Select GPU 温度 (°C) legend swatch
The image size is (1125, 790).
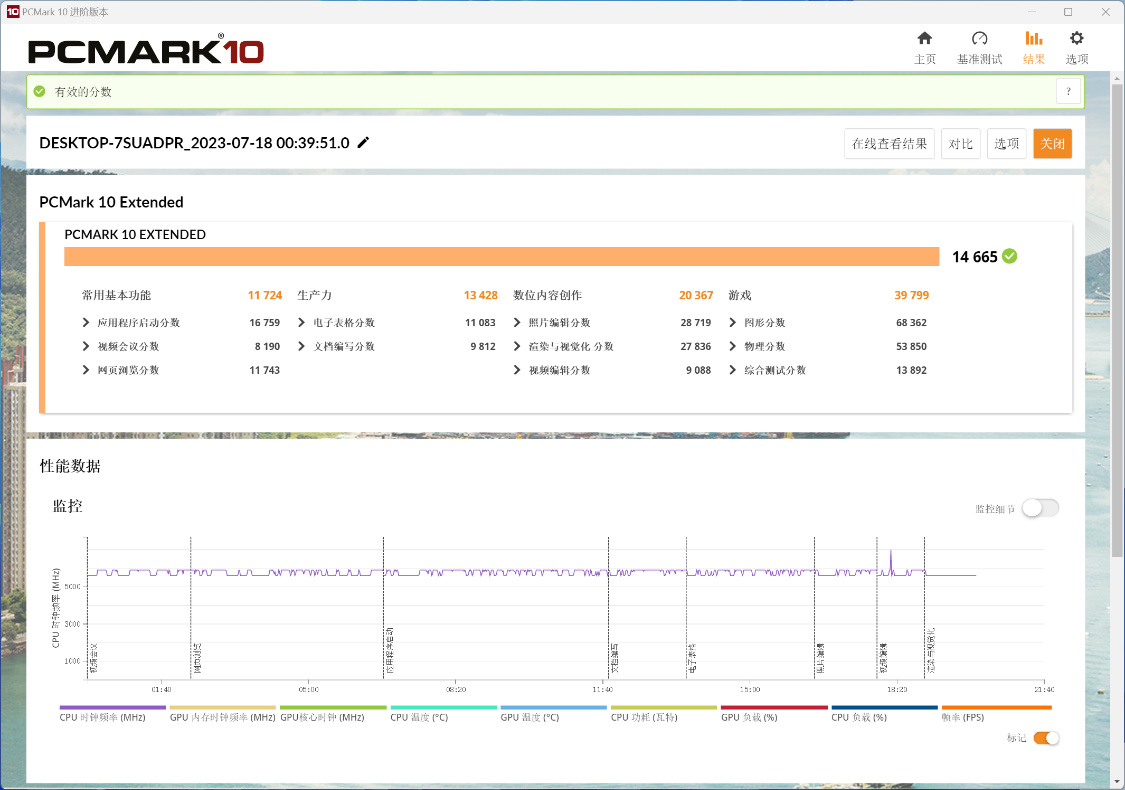coord(554,707)
